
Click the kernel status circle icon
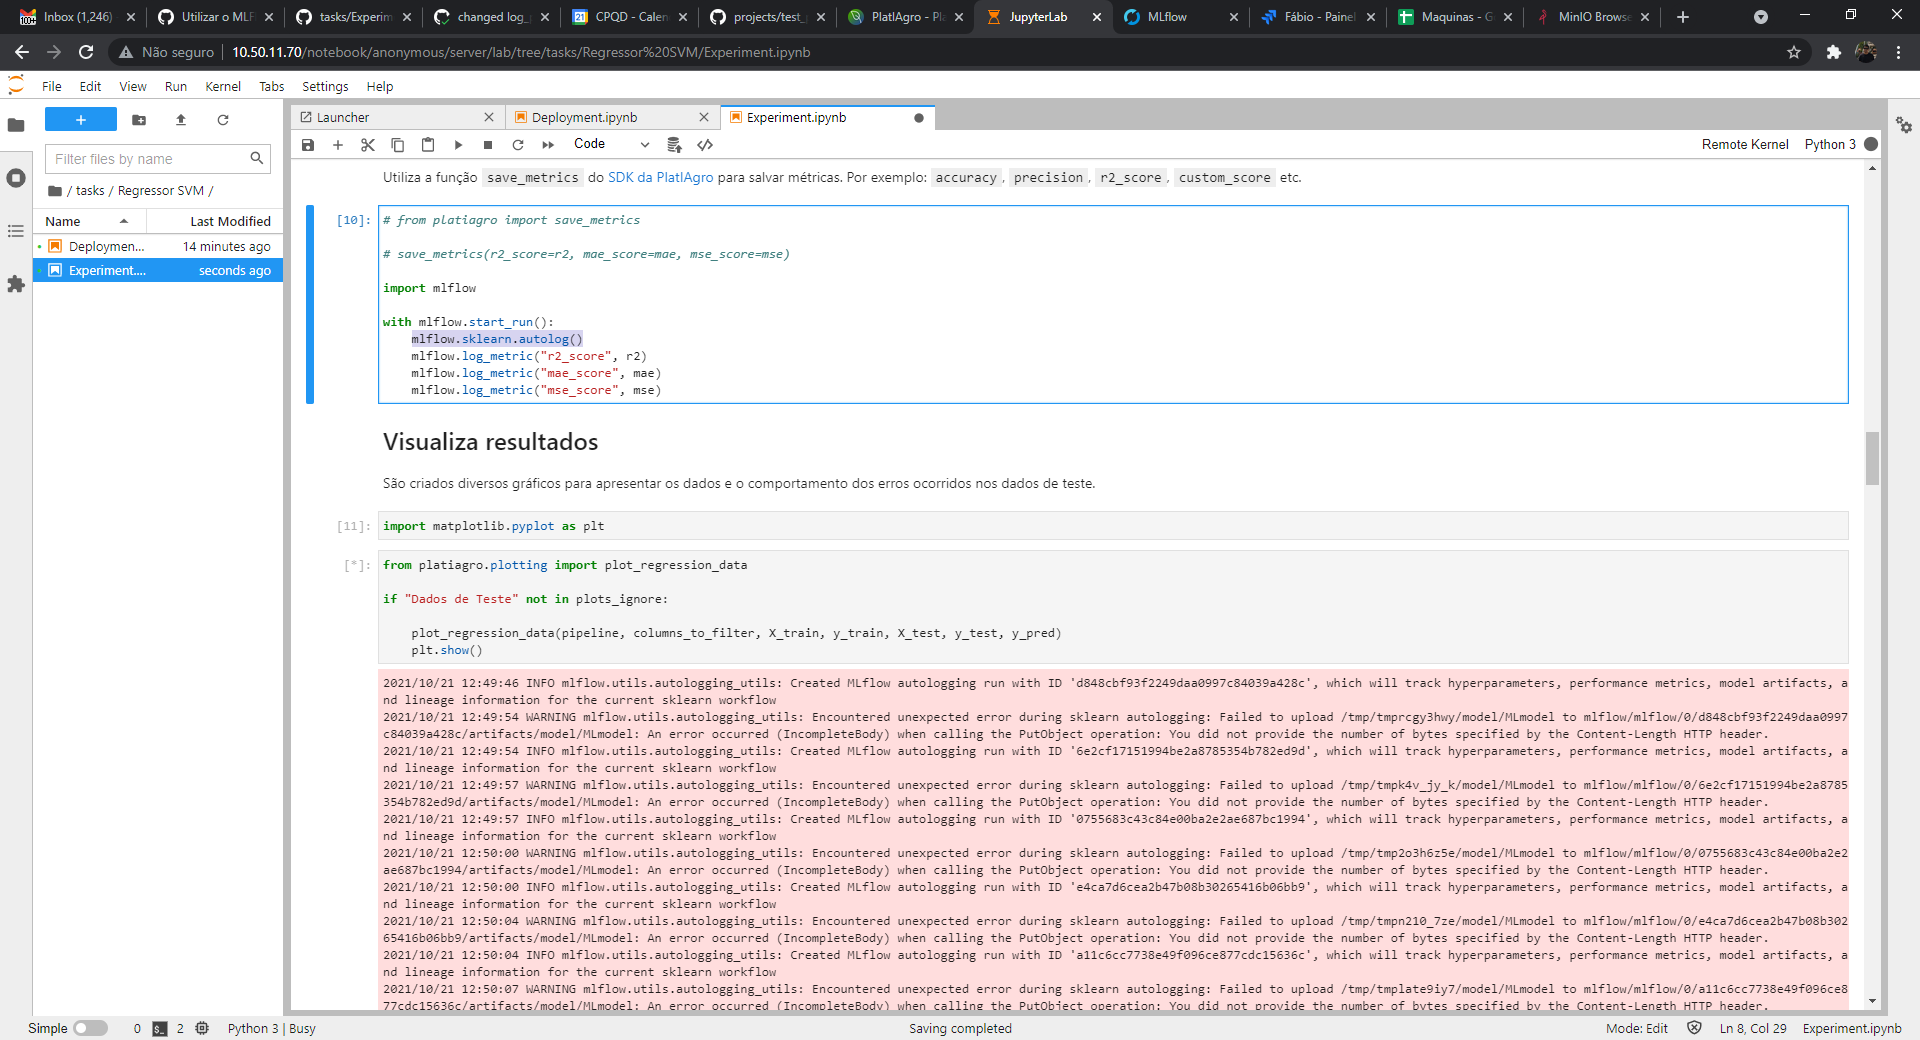pos(1871,144)
